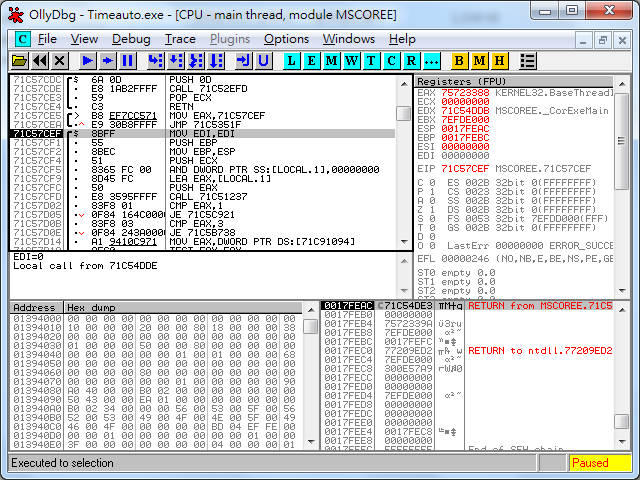Open the Debug menu
640x480 pixels.
(x=131, y=39)
